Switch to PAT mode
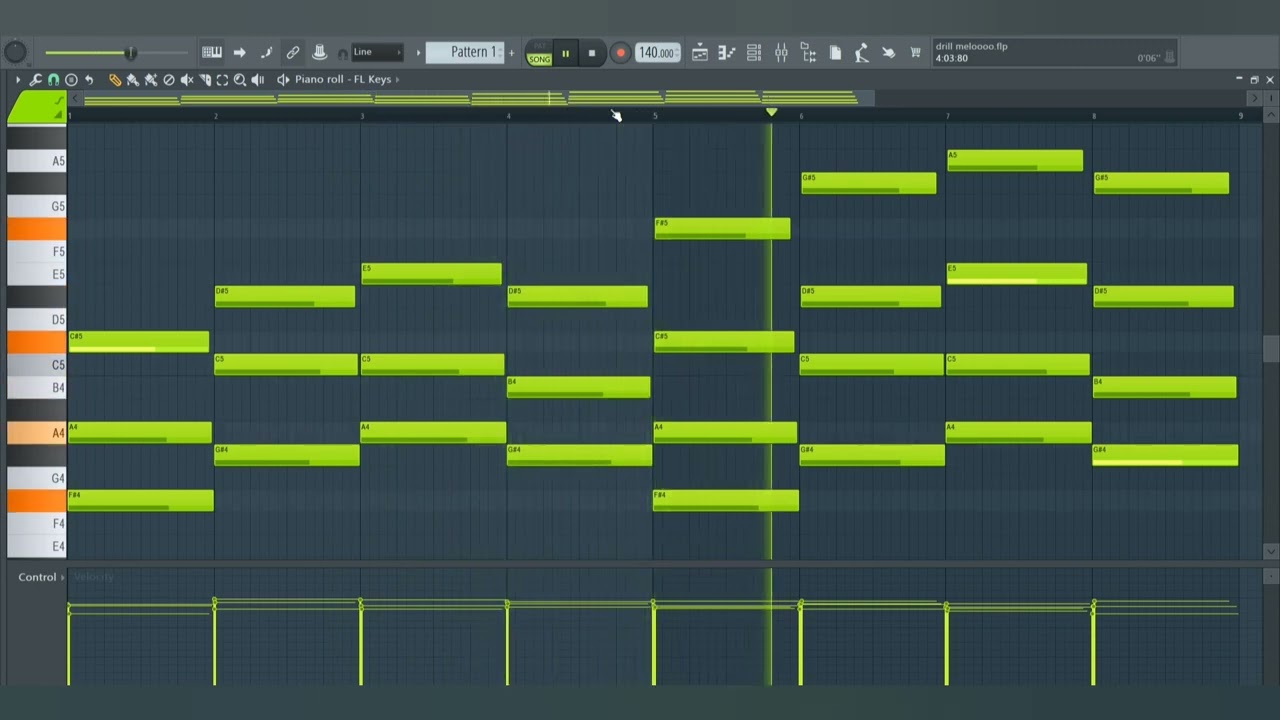Screen dimensions: 1280x720 coord(539,47)
